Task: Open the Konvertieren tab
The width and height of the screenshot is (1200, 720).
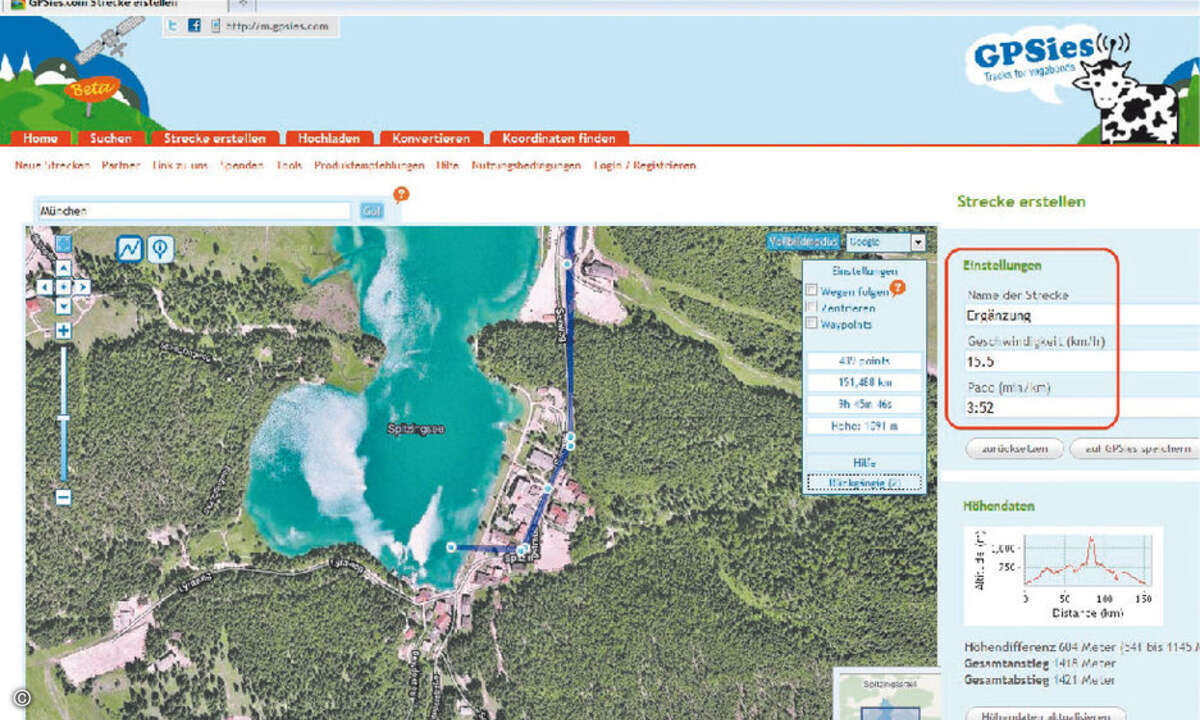Action: [x=431, y=139]
